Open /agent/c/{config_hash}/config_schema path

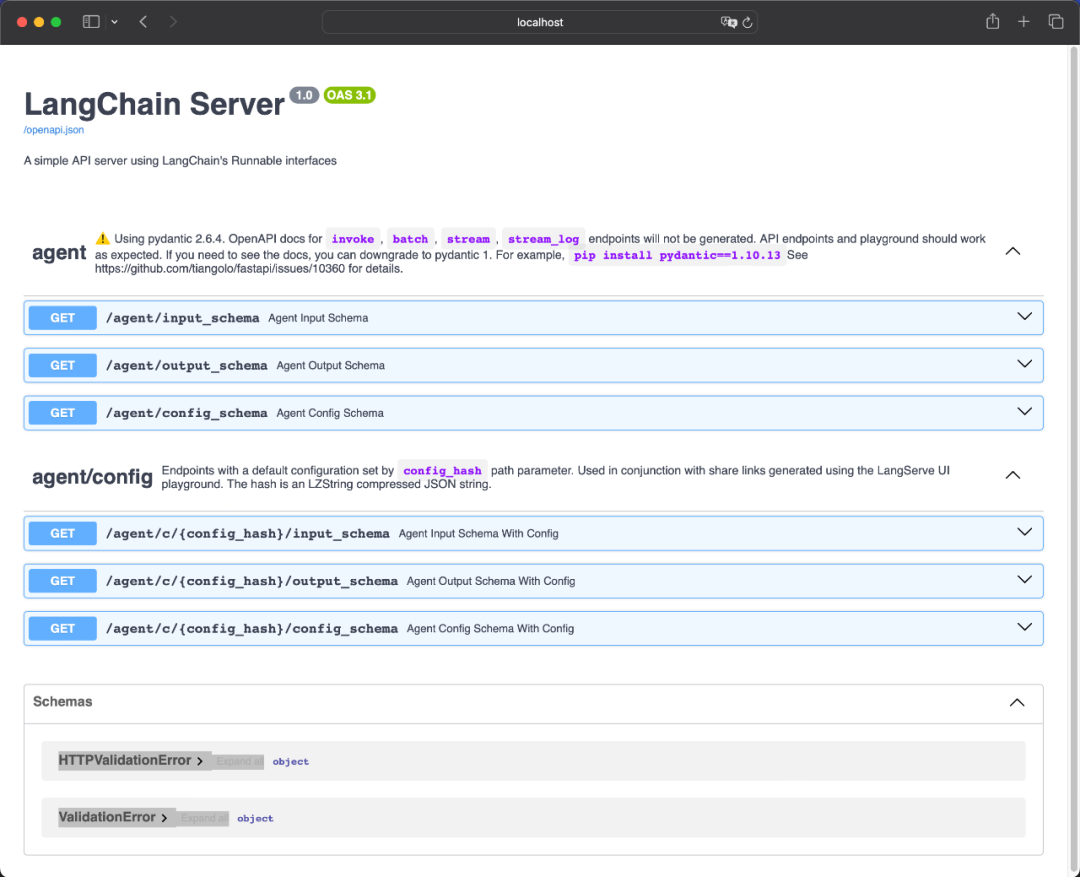pos(252,628)
